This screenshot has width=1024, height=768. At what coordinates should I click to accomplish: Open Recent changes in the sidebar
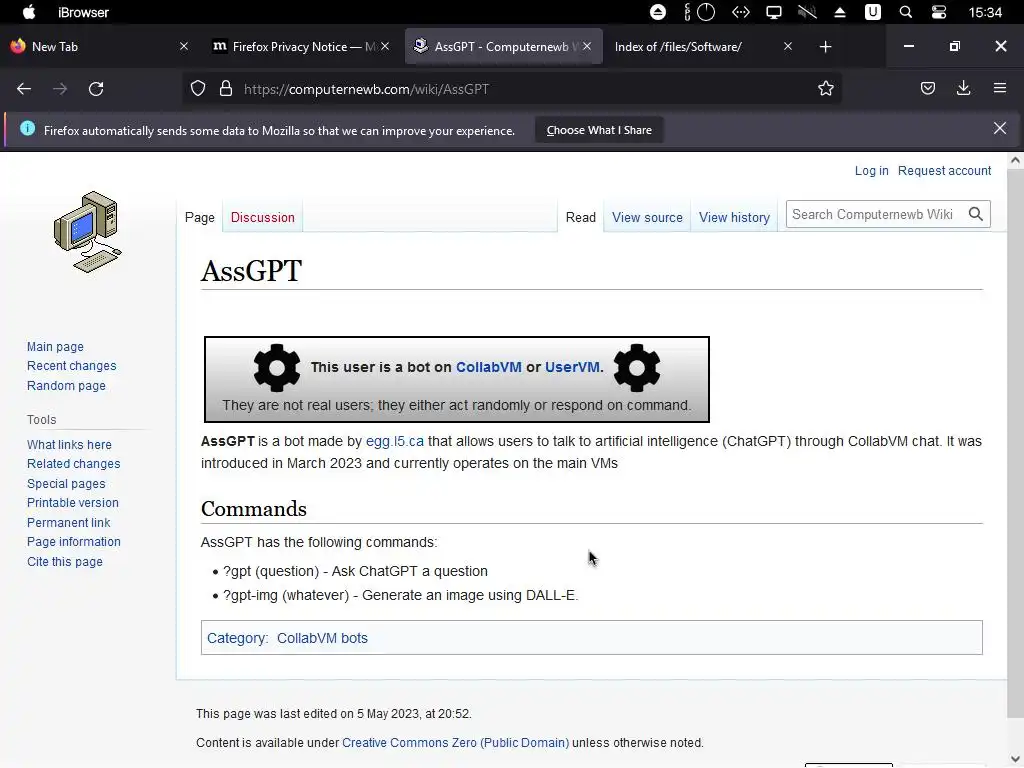(x=71, y=366)
